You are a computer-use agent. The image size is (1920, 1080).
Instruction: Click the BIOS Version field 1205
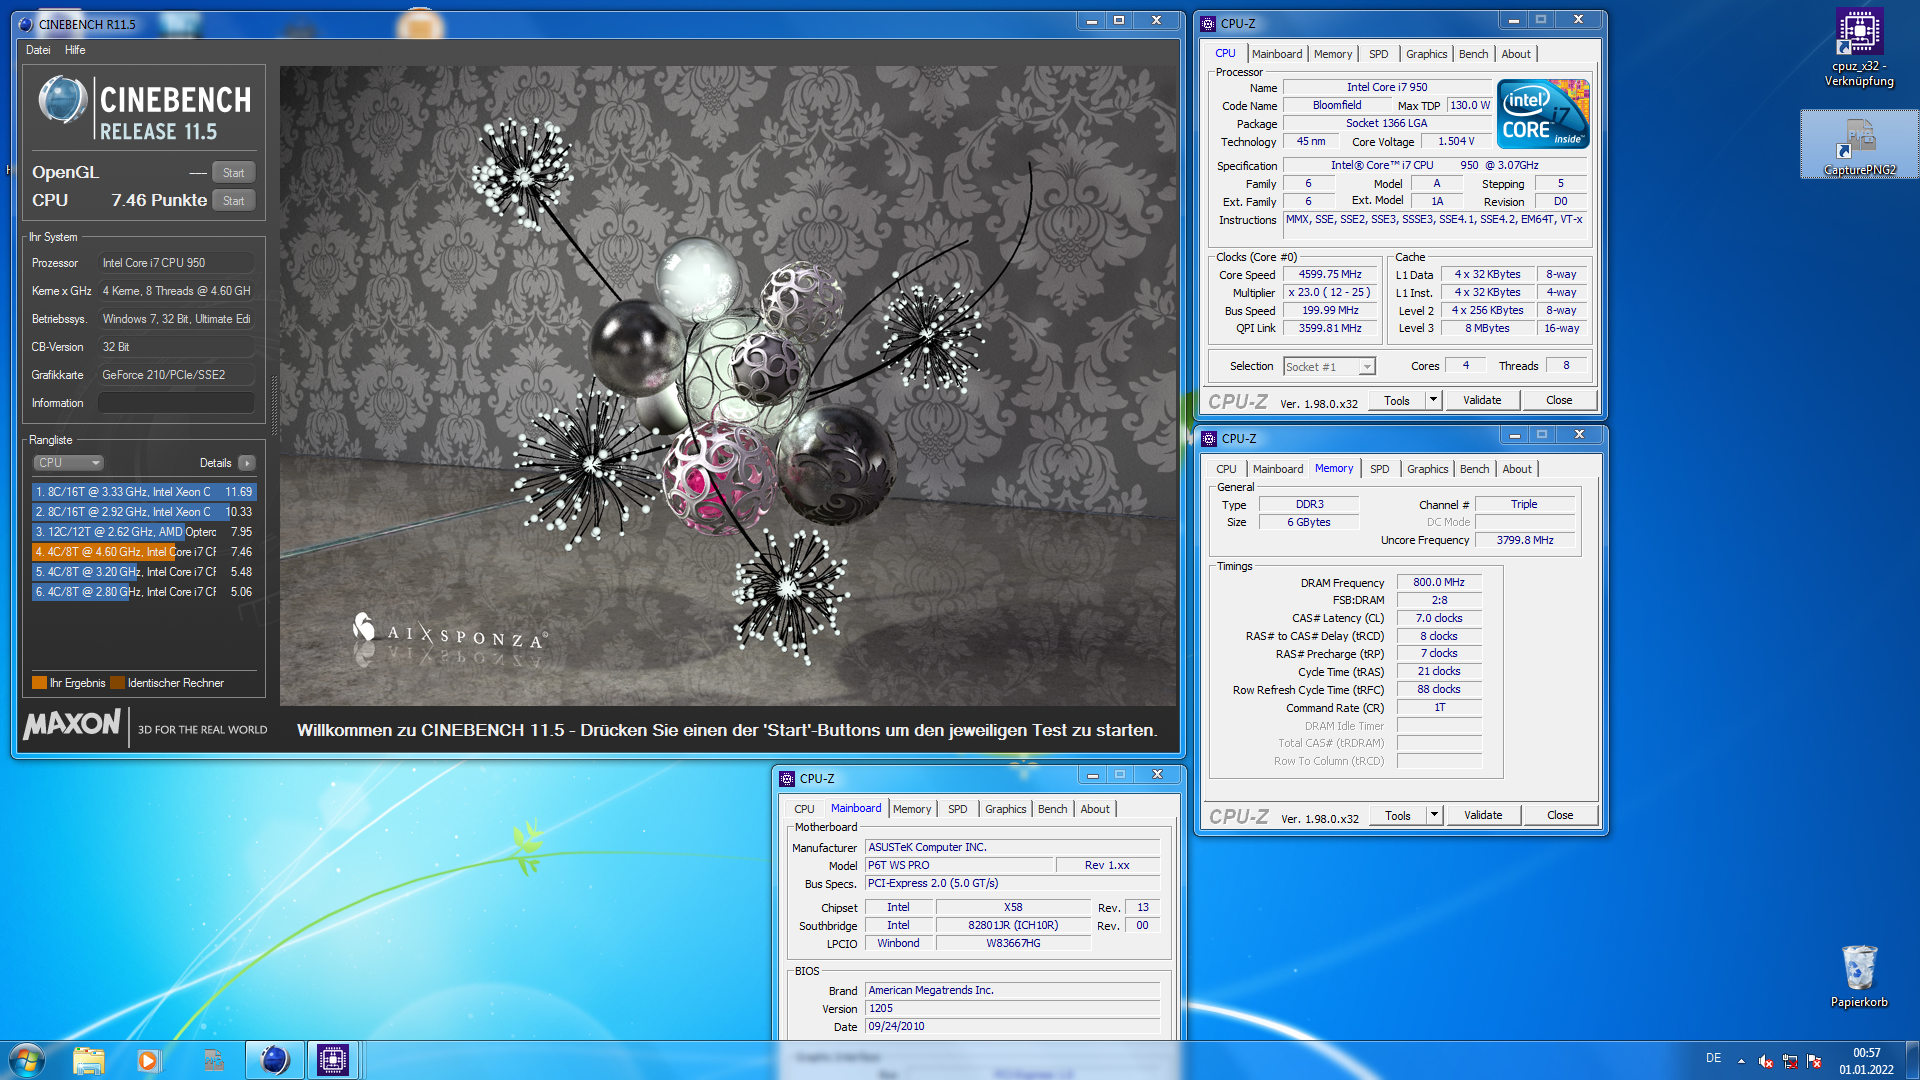pyautogui.click(x=1012, y=1008)
